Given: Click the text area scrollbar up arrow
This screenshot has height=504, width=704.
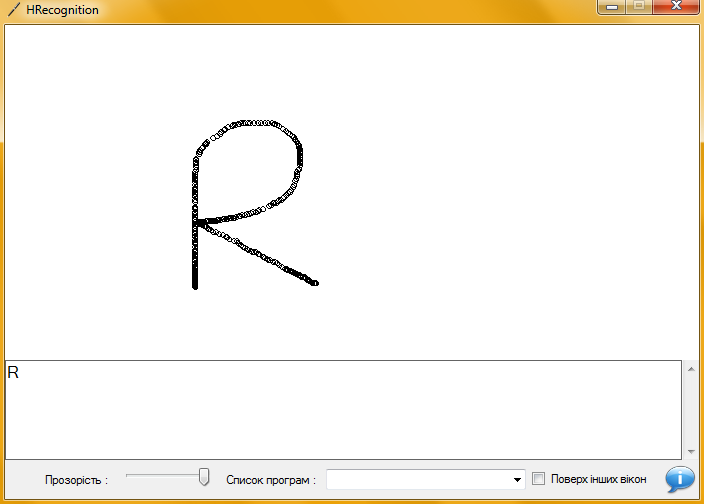Looking at the screenshot, I should coord(689,369).
